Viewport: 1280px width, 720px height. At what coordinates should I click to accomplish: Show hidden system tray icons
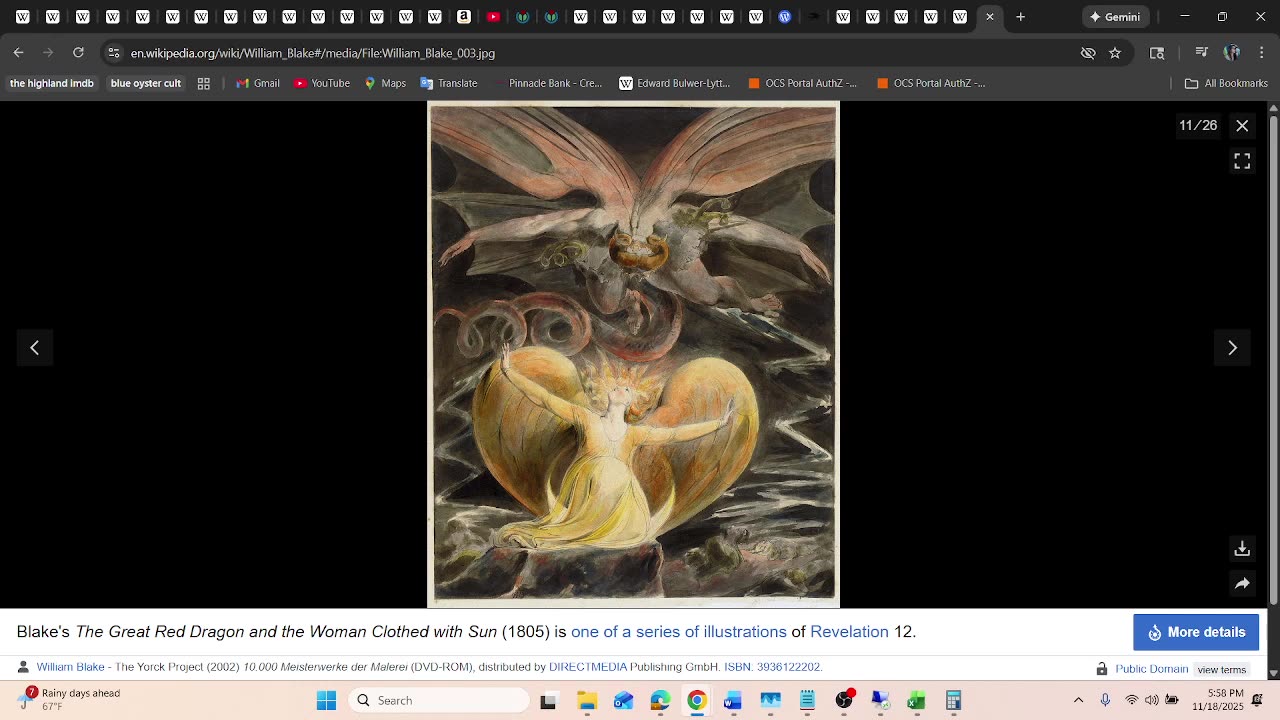pos(1078,700)
